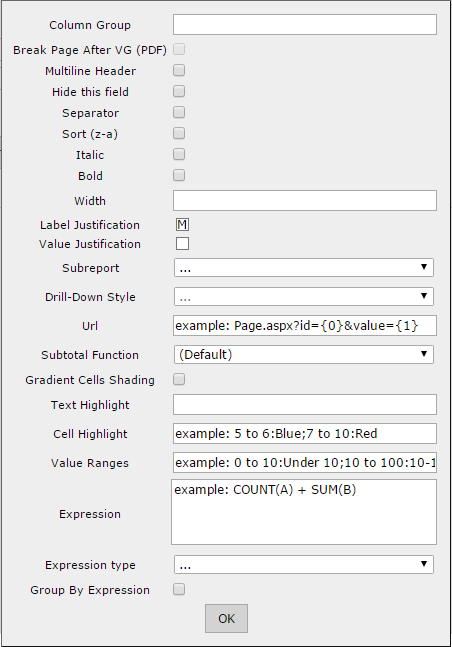Screen dimensions: 452x647
Task: Check Group By Expression
Action: click(179, 590)
